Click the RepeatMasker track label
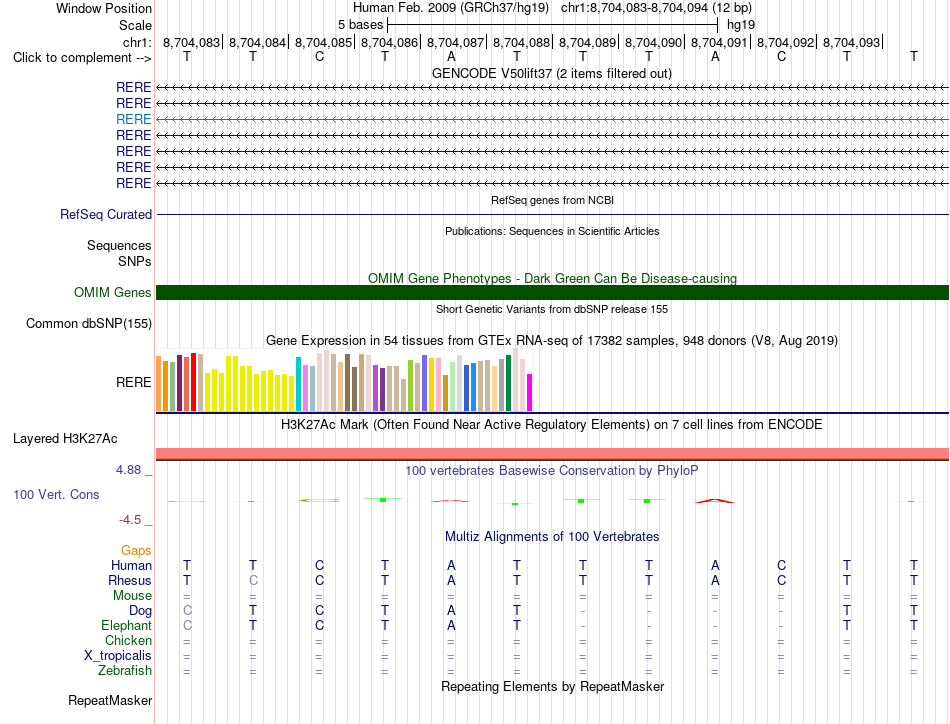Viewport: 950px width, 724px height. pos(110,700)
